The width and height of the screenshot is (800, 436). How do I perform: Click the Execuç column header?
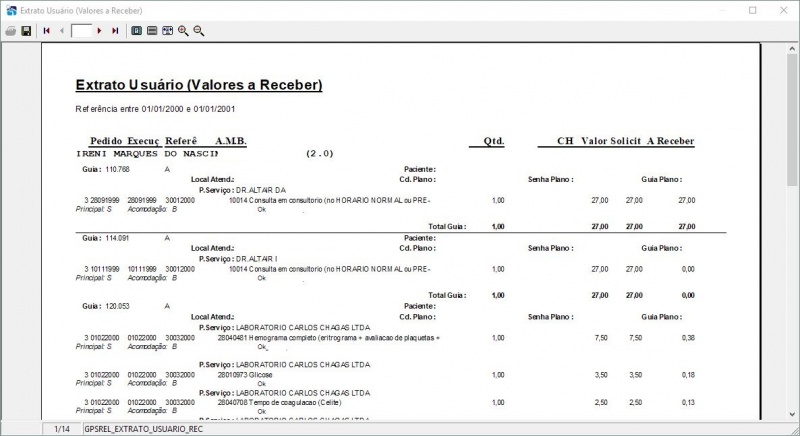pyautogui.click(x=143, y=141)
